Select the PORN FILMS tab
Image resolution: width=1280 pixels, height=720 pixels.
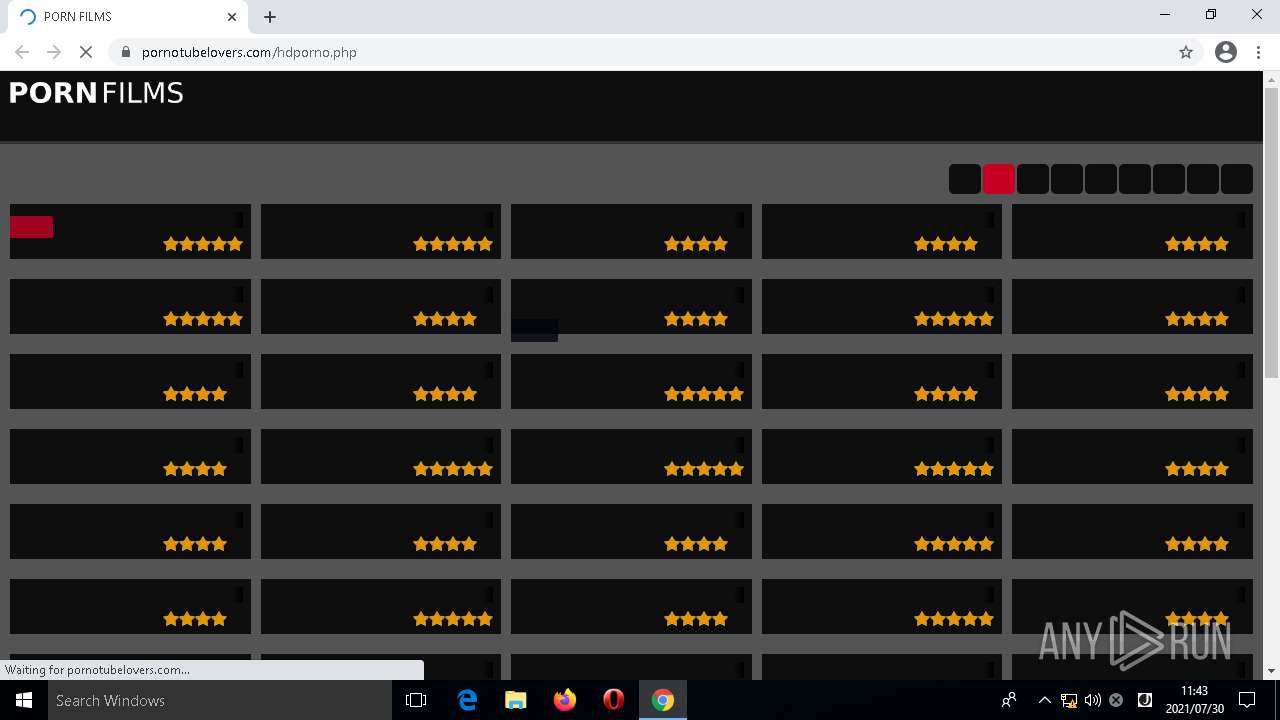(x=127, y=17)
